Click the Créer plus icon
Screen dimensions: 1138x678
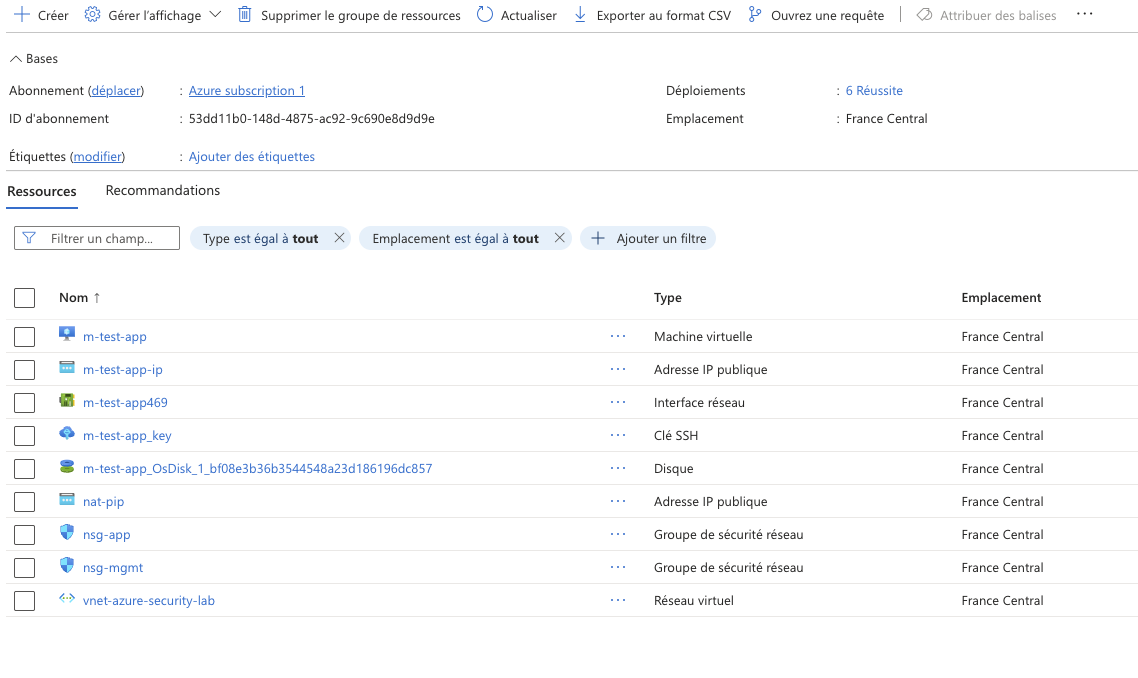[22, 15]
